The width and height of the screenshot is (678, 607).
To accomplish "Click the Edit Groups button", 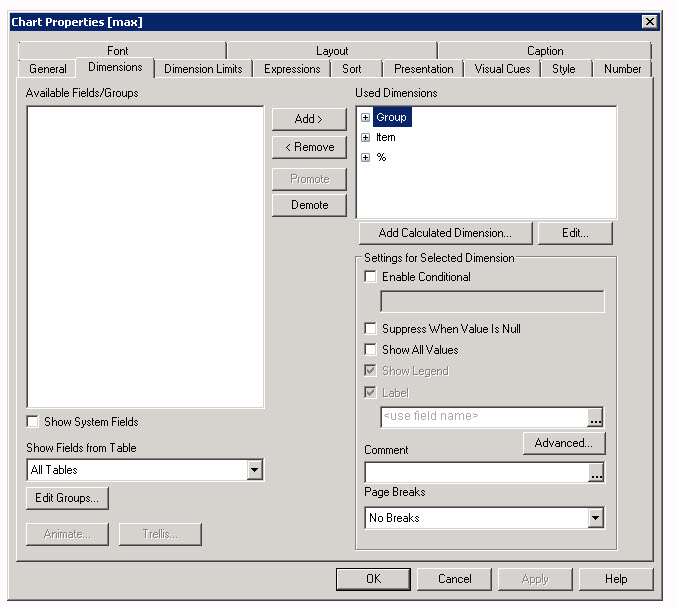I will 67,498.
